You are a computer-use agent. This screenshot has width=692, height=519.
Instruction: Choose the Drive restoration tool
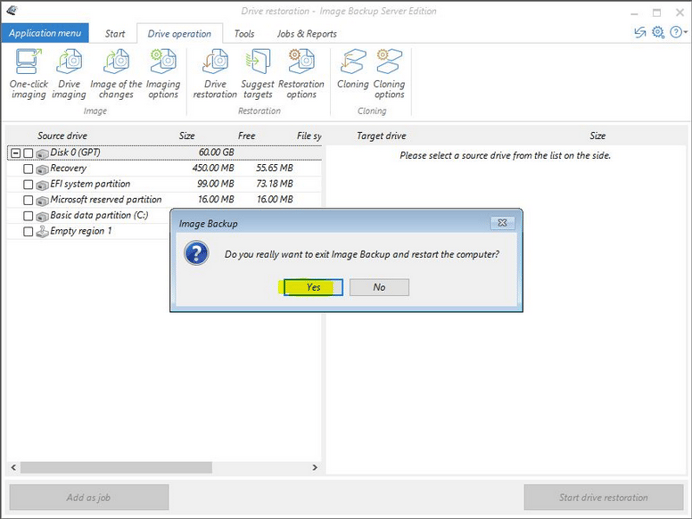[x=215, y=74]
